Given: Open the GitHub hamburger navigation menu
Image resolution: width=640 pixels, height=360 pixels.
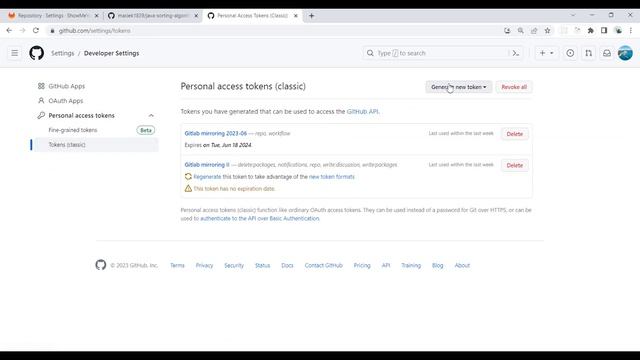Looking at the screenshot, I should coord(15,53).
